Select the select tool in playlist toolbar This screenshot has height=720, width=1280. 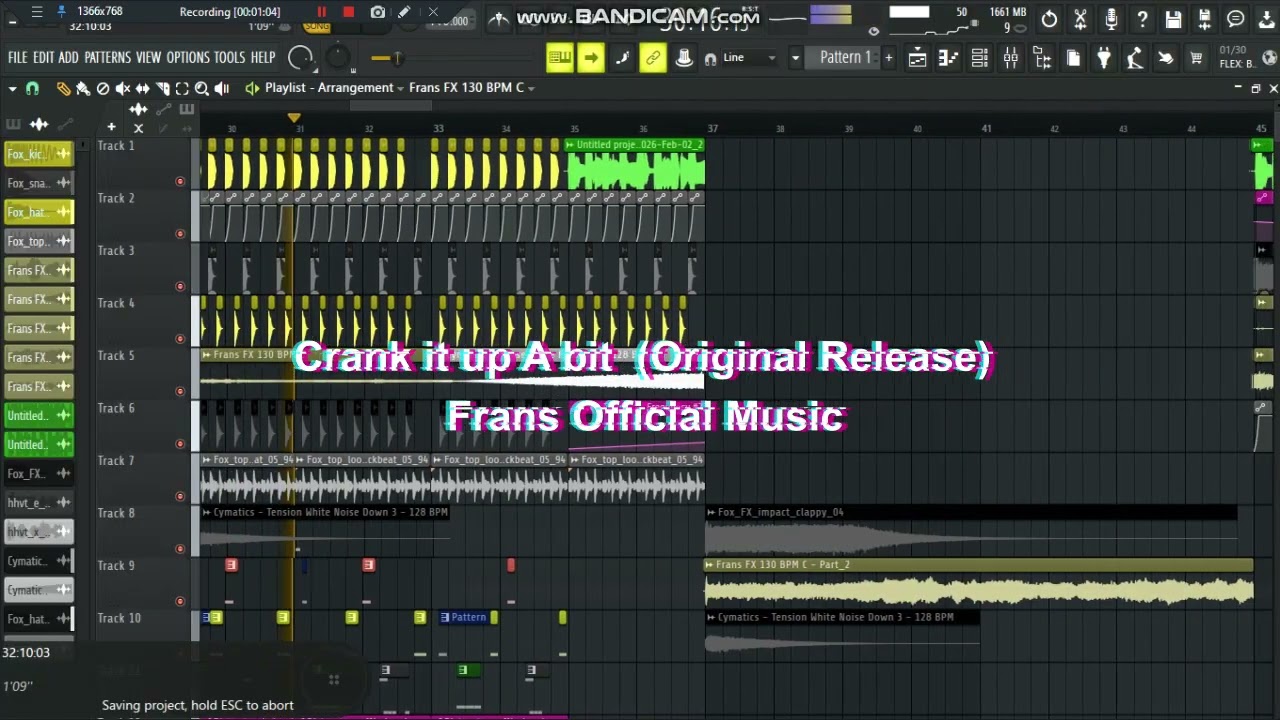182,88
